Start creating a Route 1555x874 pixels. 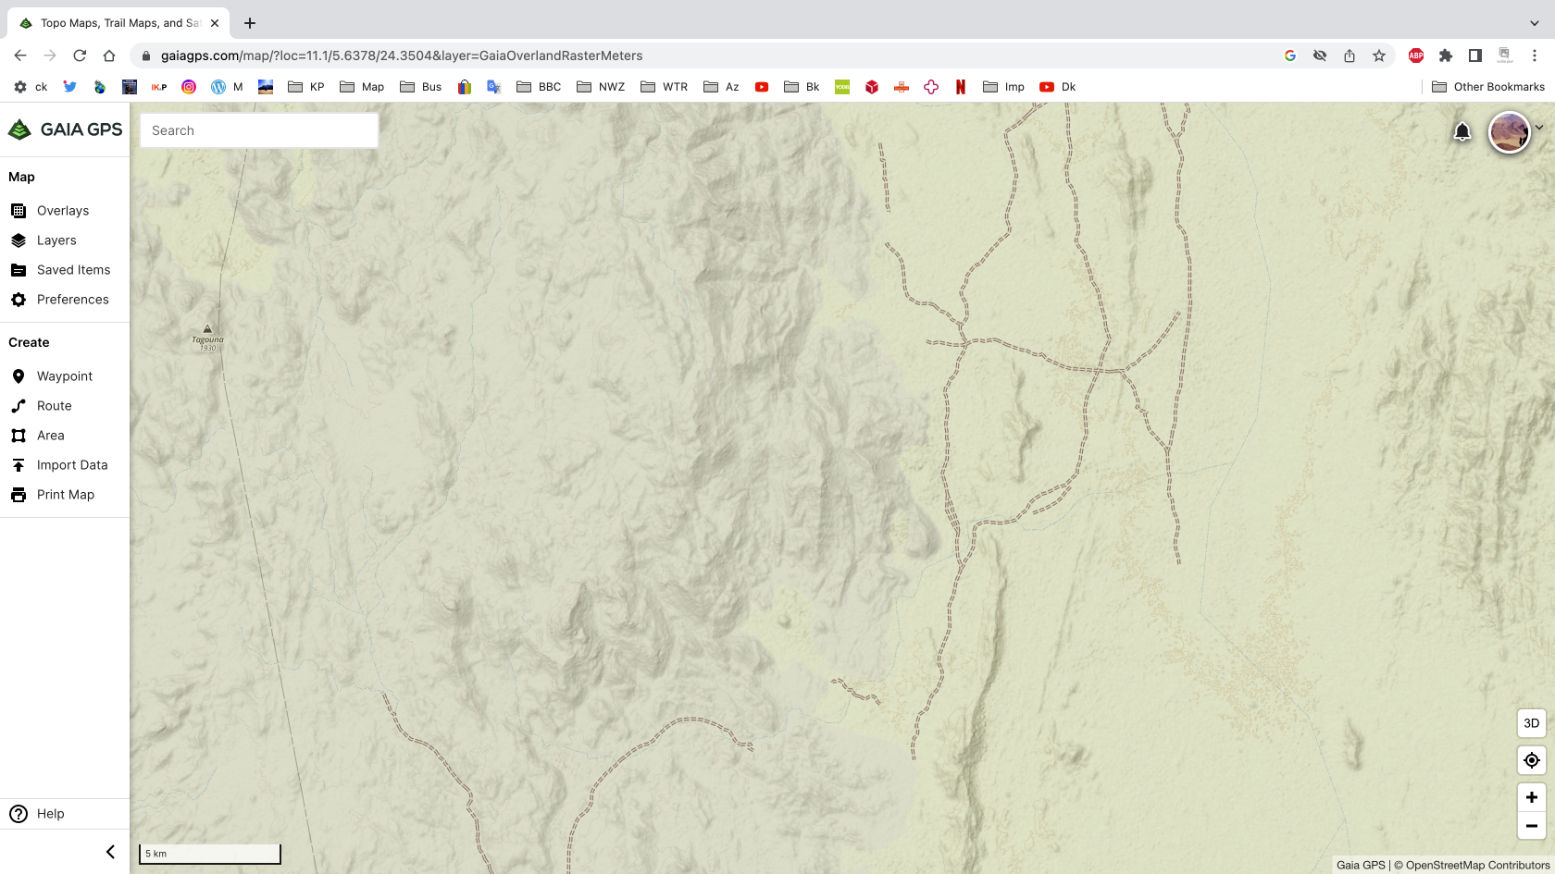coord(54,406)
